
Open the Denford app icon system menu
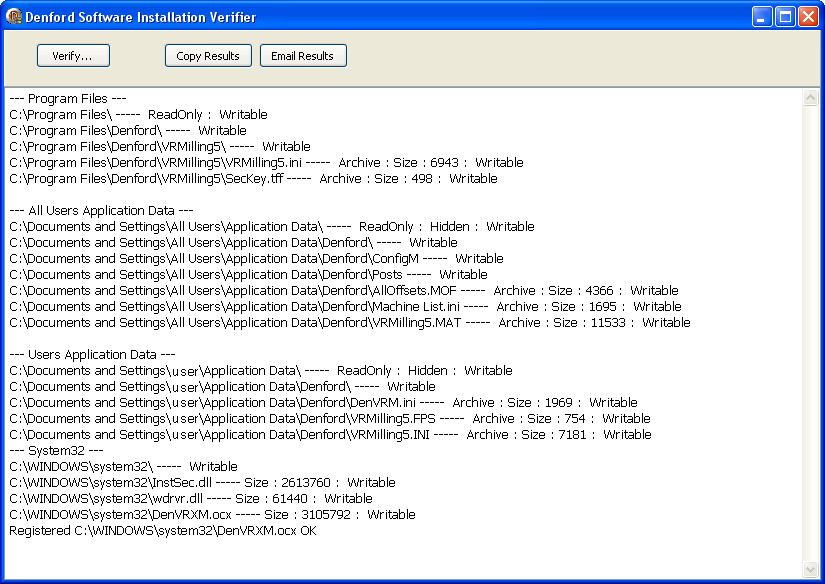[14, 17]
